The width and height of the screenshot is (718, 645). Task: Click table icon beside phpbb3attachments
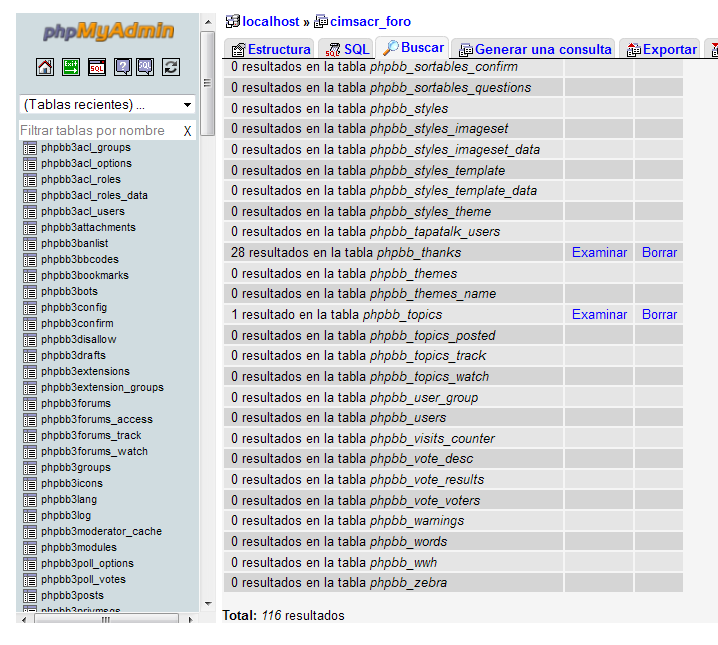coord(30,228)
